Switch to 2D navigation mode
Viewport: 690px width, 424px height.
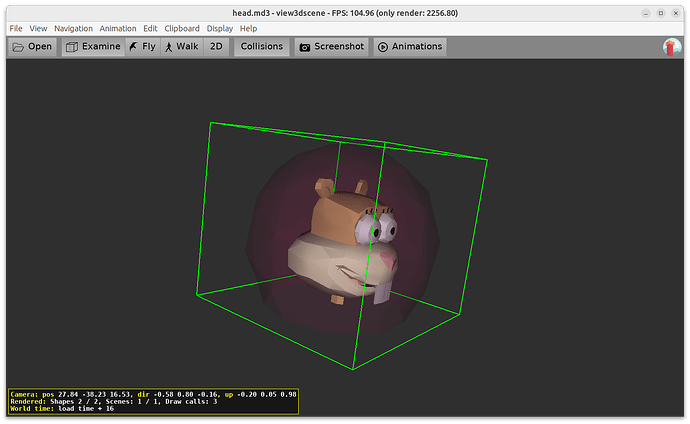216,47
